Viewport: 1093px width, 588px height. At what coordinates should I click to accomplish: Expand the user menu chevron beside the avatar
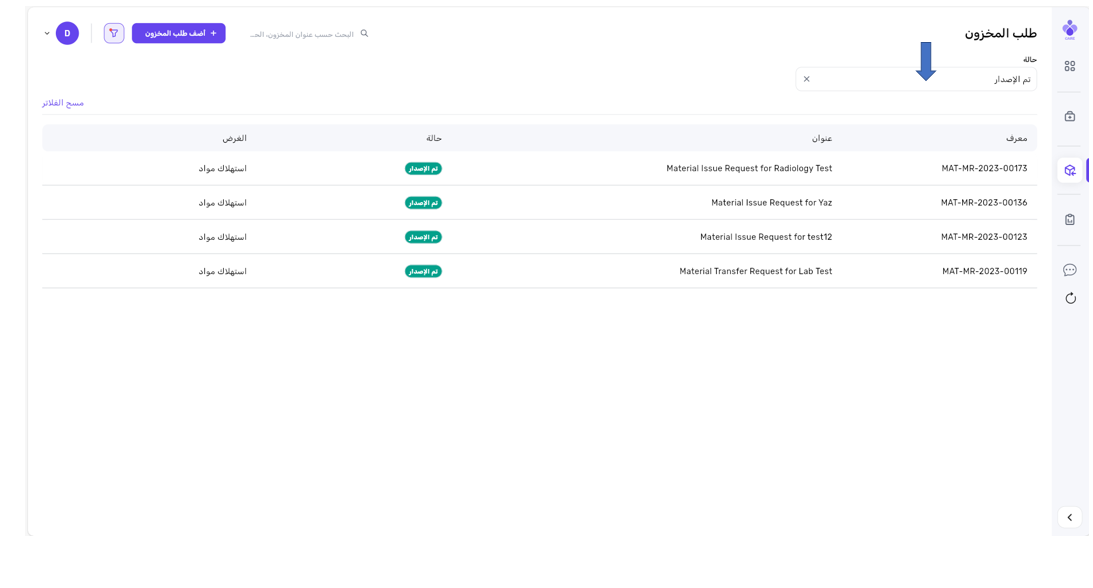47,34
